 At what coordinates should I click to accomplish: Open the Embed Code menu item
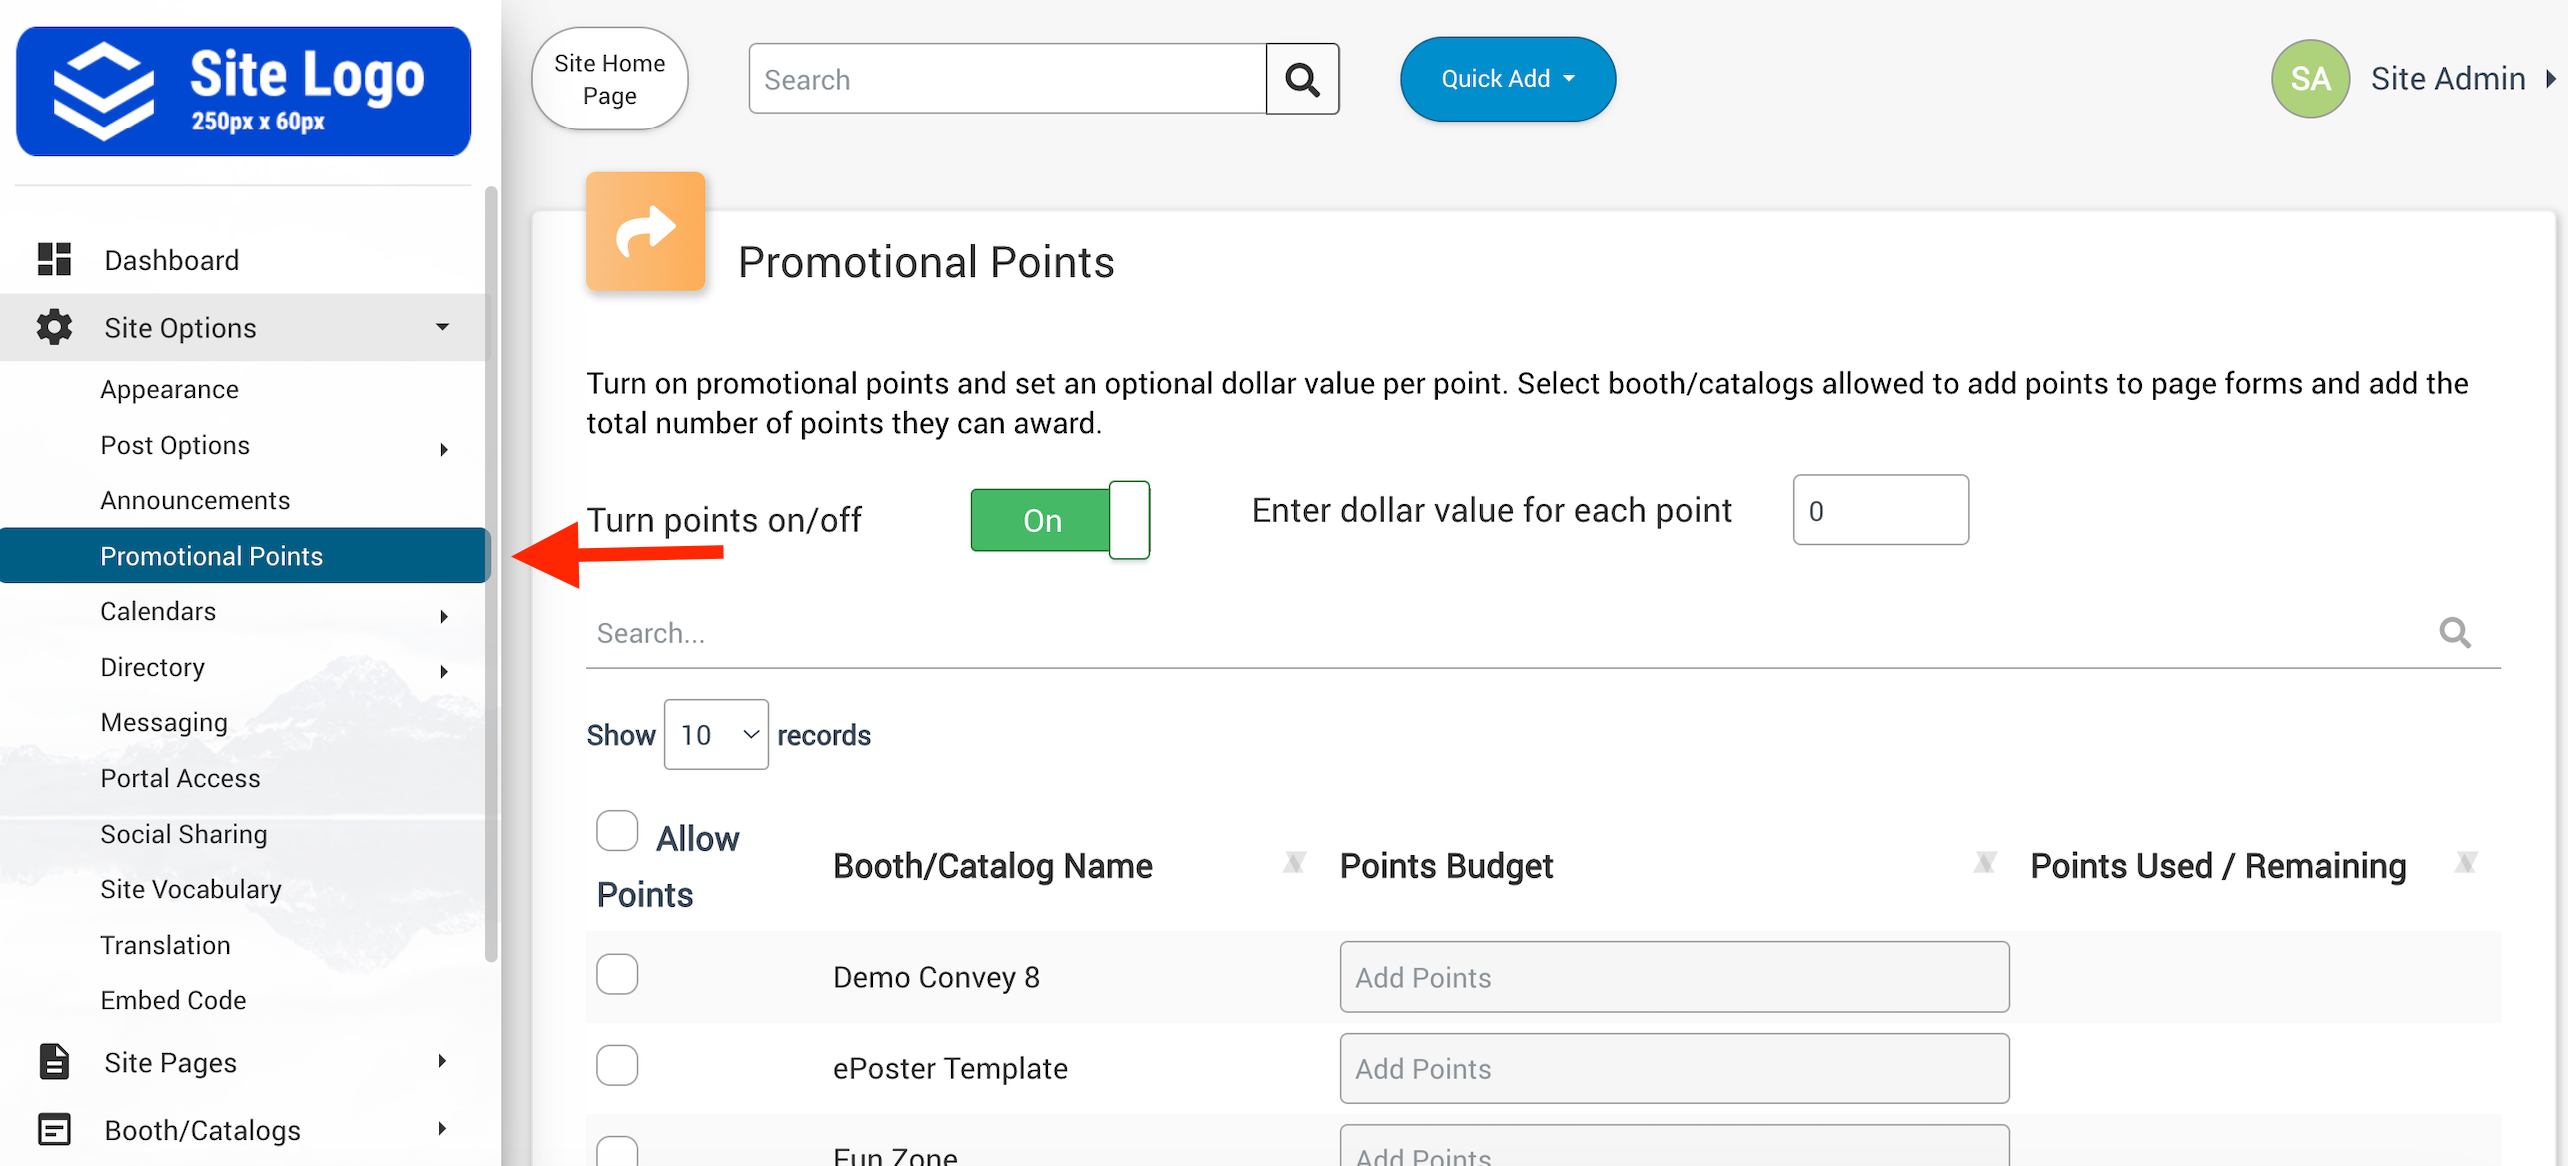[x=173, y=1000]
